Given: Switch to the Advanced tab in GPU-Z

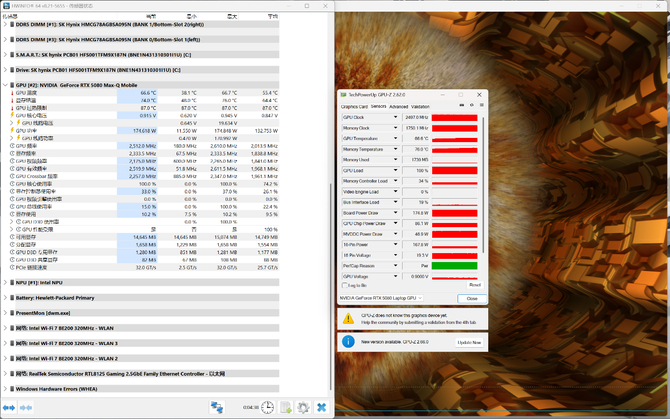Looking at the screenshot, I should 398,106.
